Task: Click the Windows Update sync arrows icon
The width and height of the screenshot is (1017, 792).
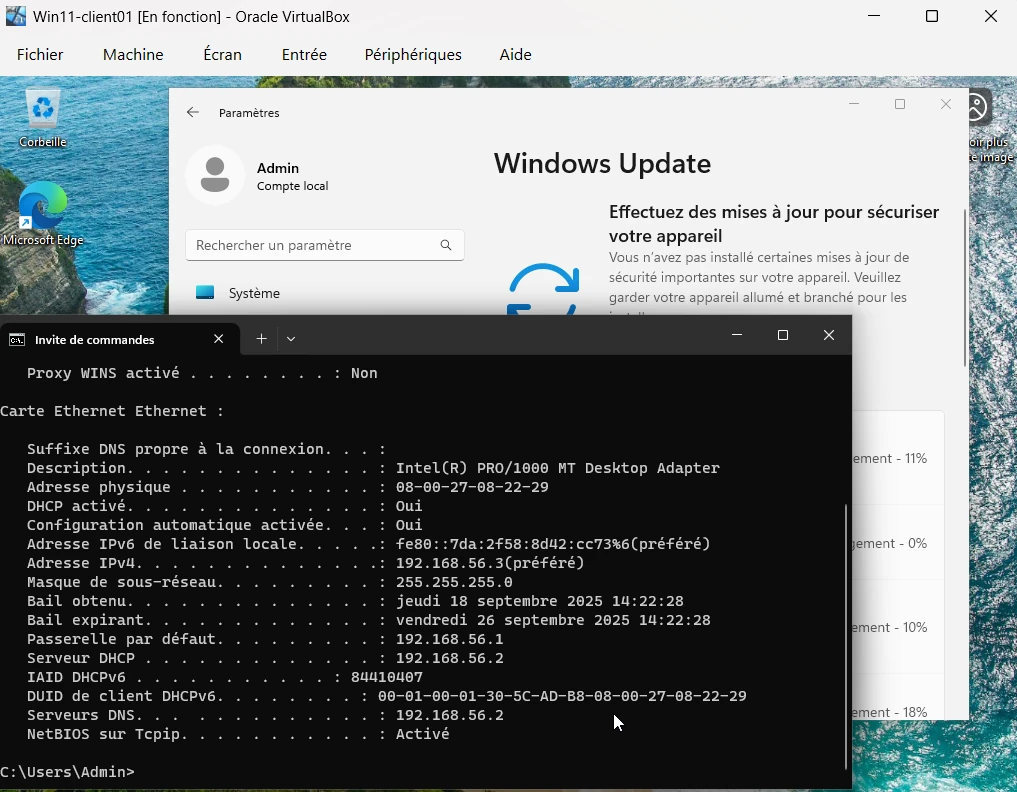Action: [x=544, y=289]
